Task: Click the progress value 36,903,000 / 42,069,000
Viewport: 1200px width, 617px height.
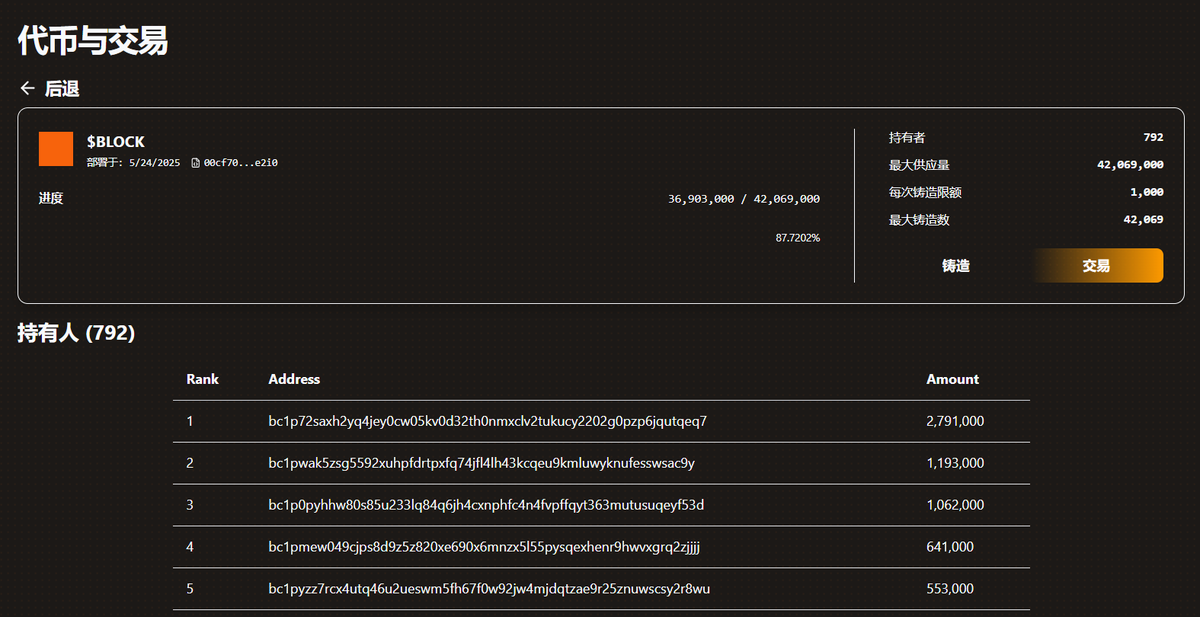Action: (744, 199)
